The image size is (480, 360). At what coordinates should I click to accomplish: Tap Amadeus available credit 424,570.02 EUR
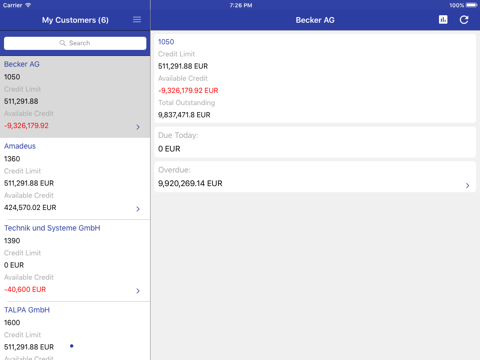[30, 207]
